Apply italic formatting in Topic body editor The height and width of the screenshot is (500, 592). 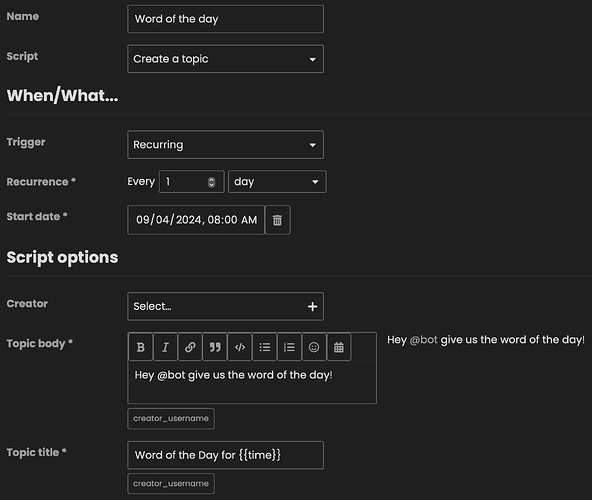pyautogui.click(x=165, y=347)
